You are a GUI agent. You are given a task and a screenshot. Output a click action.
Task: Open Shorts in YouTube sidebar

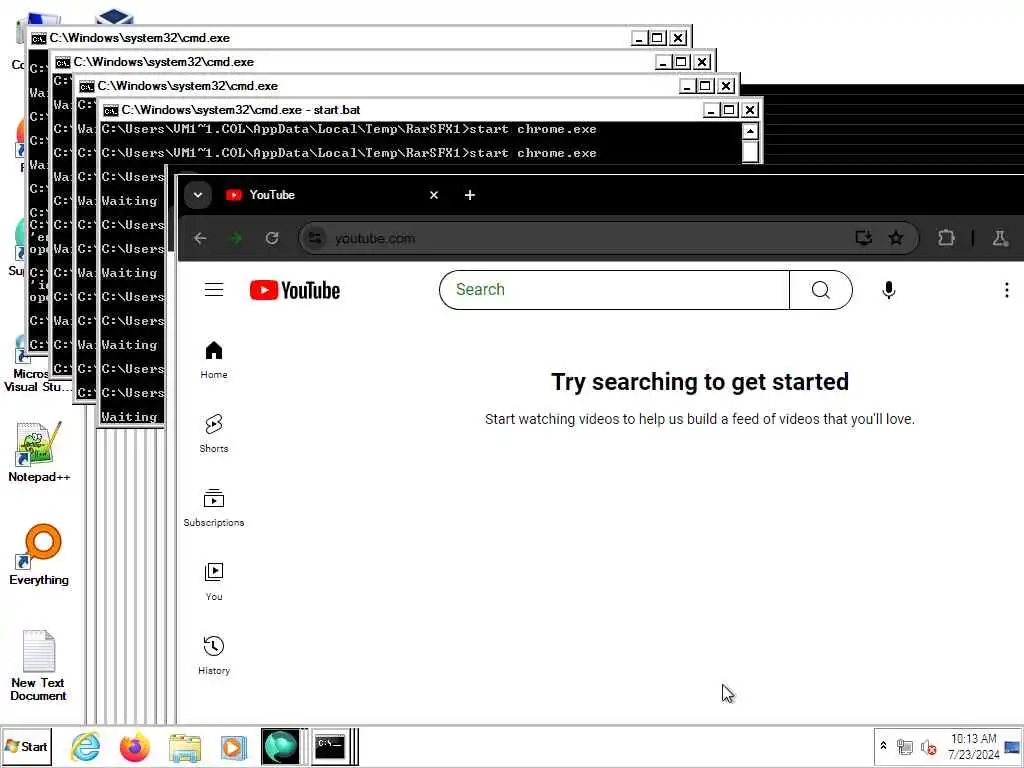[x=214, y=434]
